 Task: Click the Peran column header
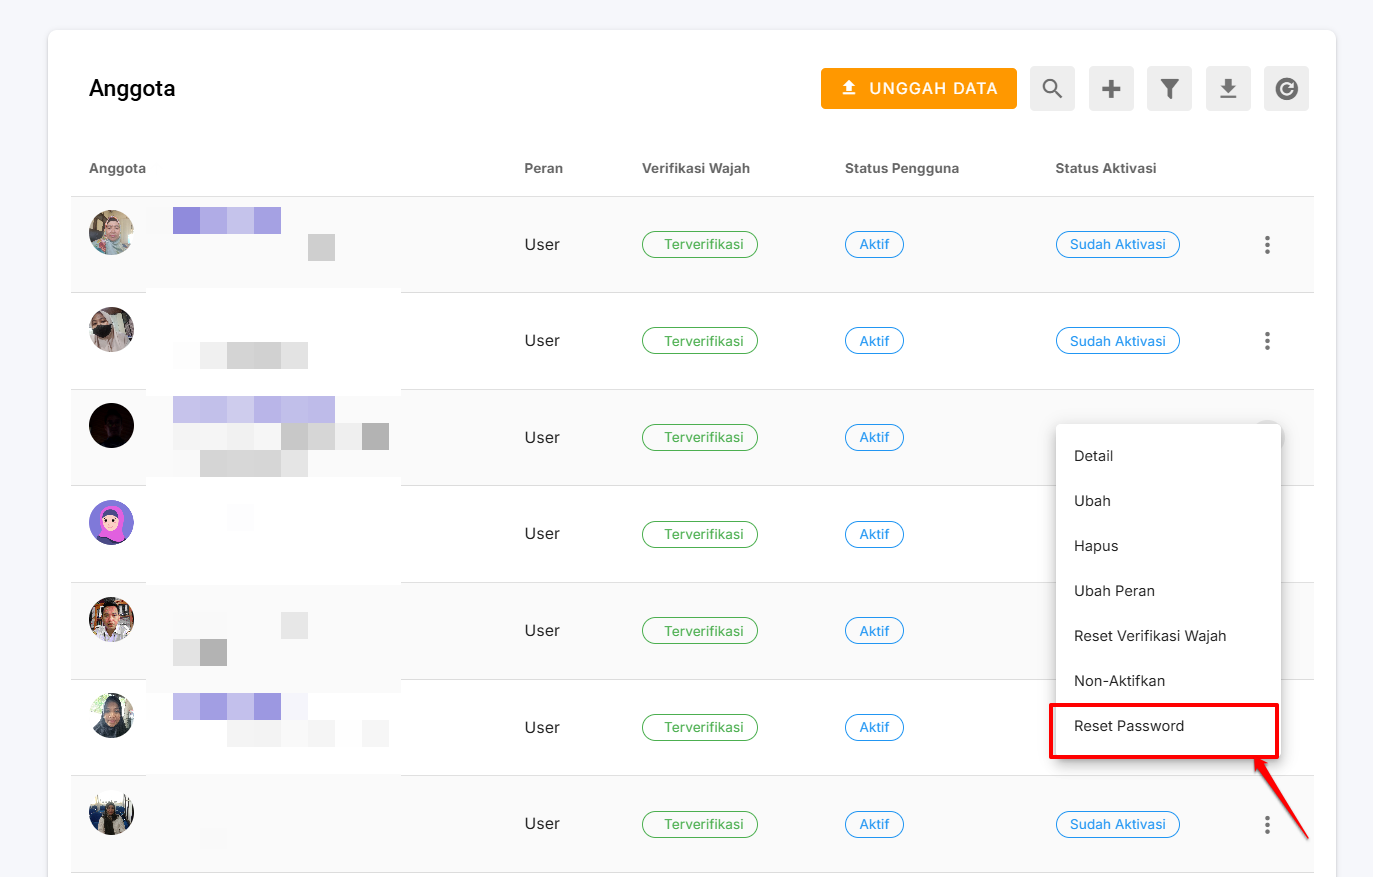click(x=543, y=168)
